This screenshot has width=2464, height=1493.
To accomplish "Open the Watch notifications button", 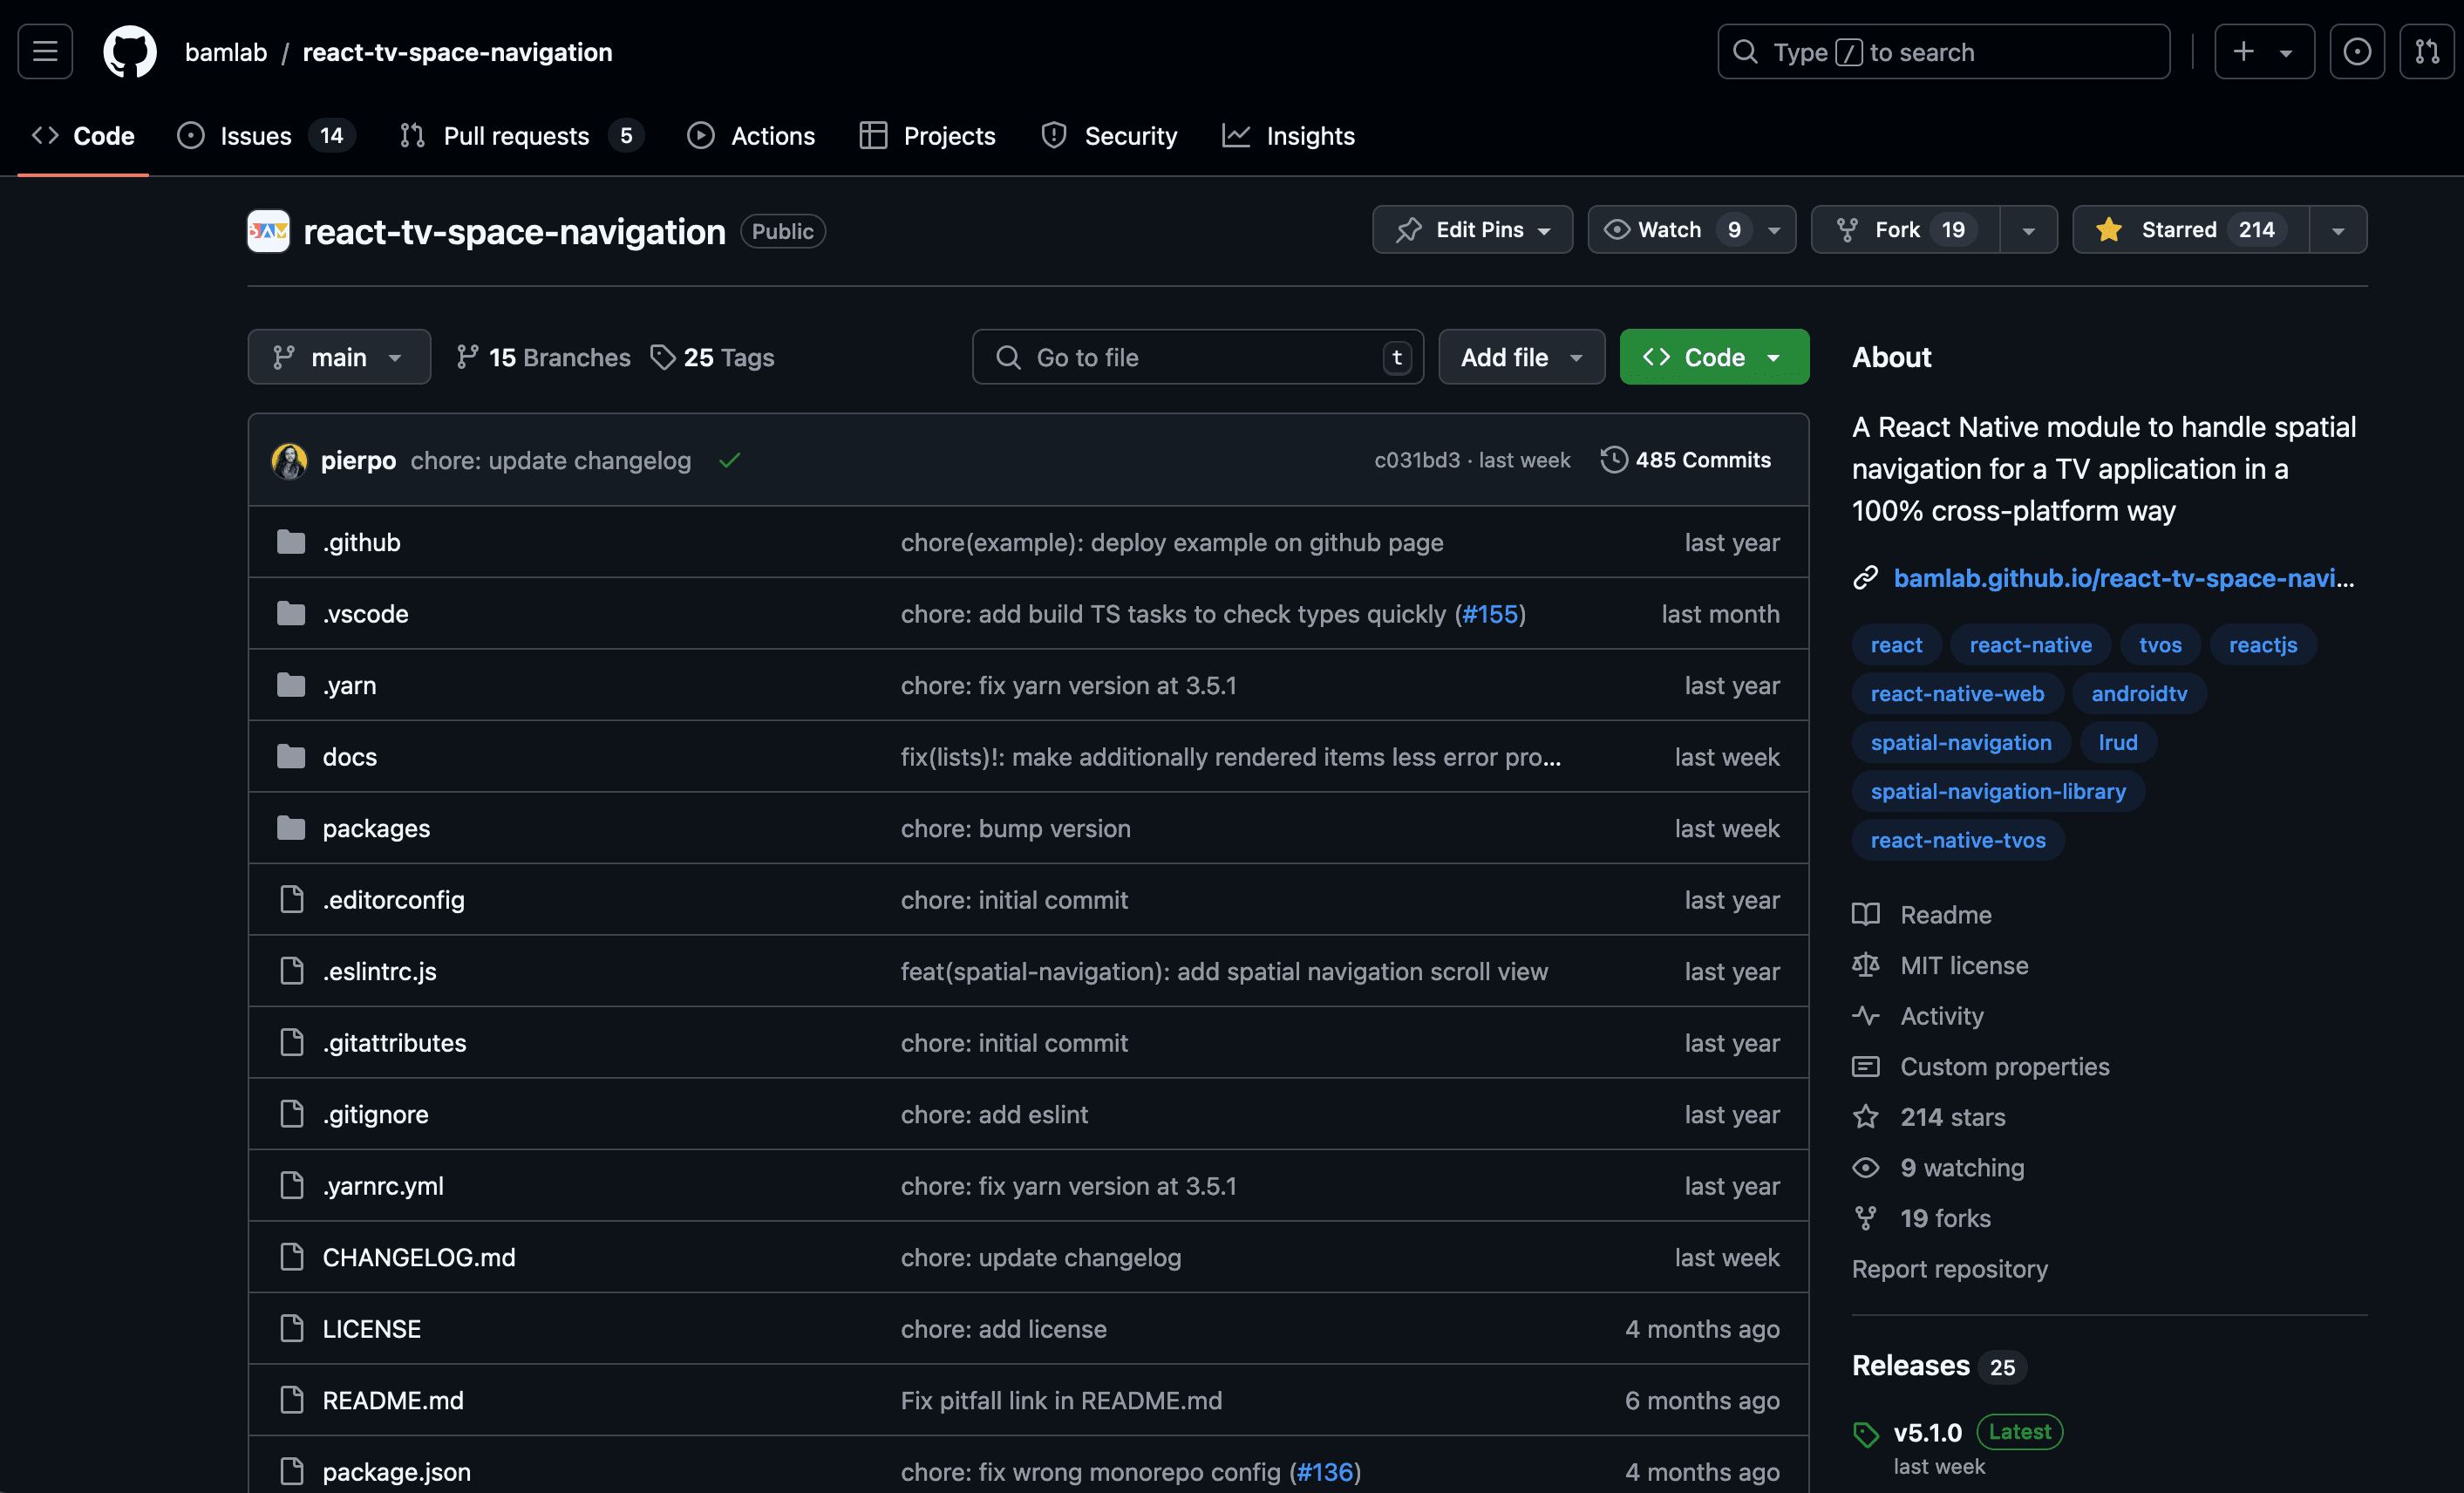I will click(1692, 230).
